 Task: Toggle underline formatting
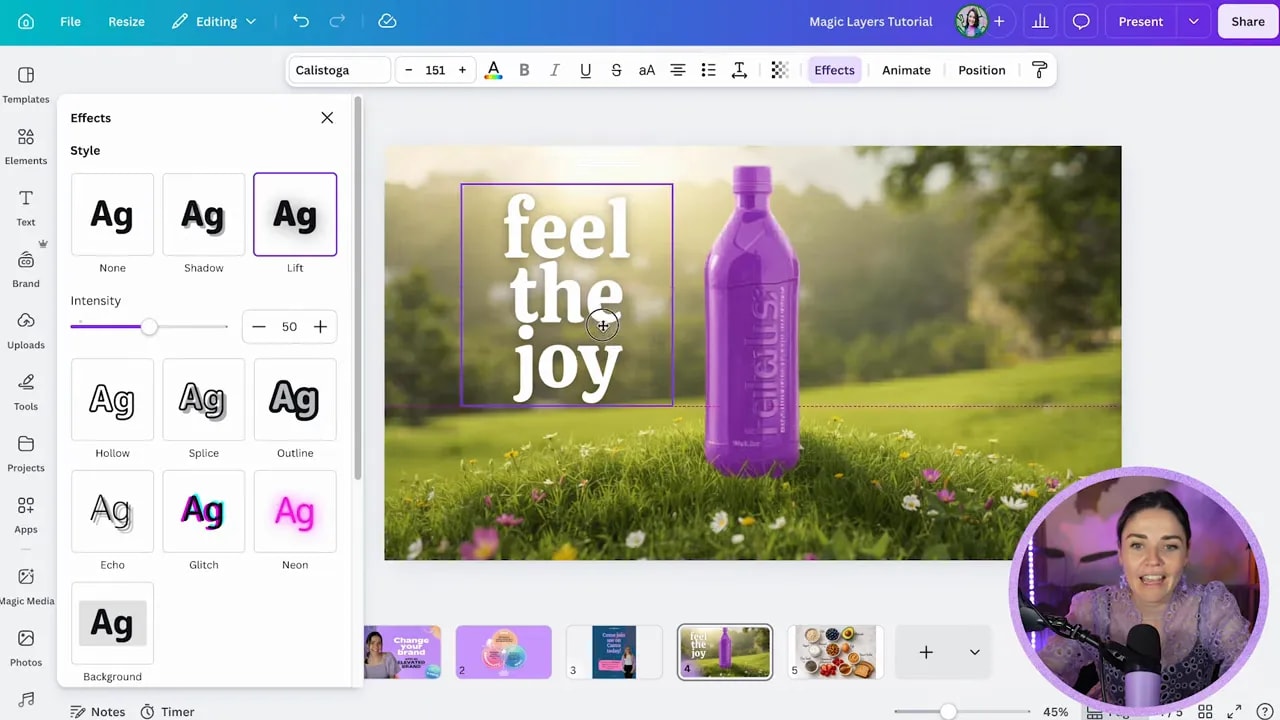pos(585,70)
